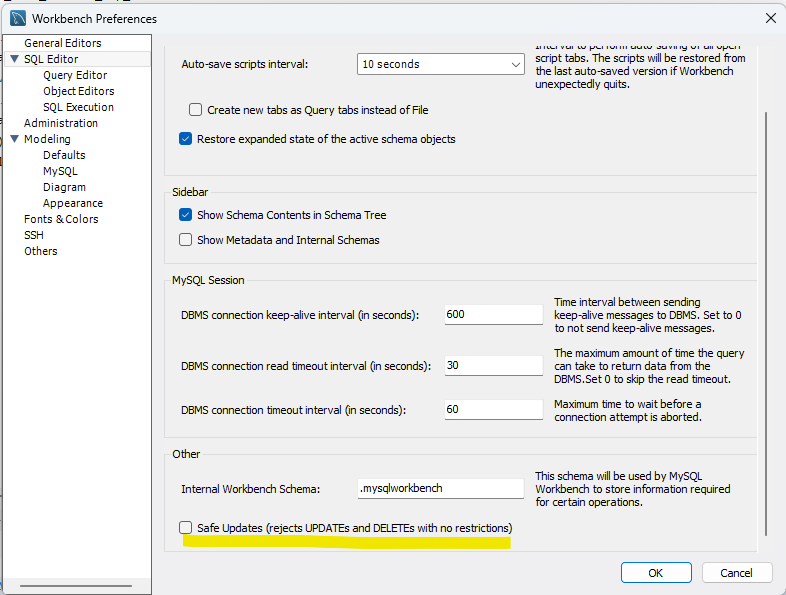
Task: Click the MySQL Workbench dolphin icon in title bar
Action: pos(18,19)
